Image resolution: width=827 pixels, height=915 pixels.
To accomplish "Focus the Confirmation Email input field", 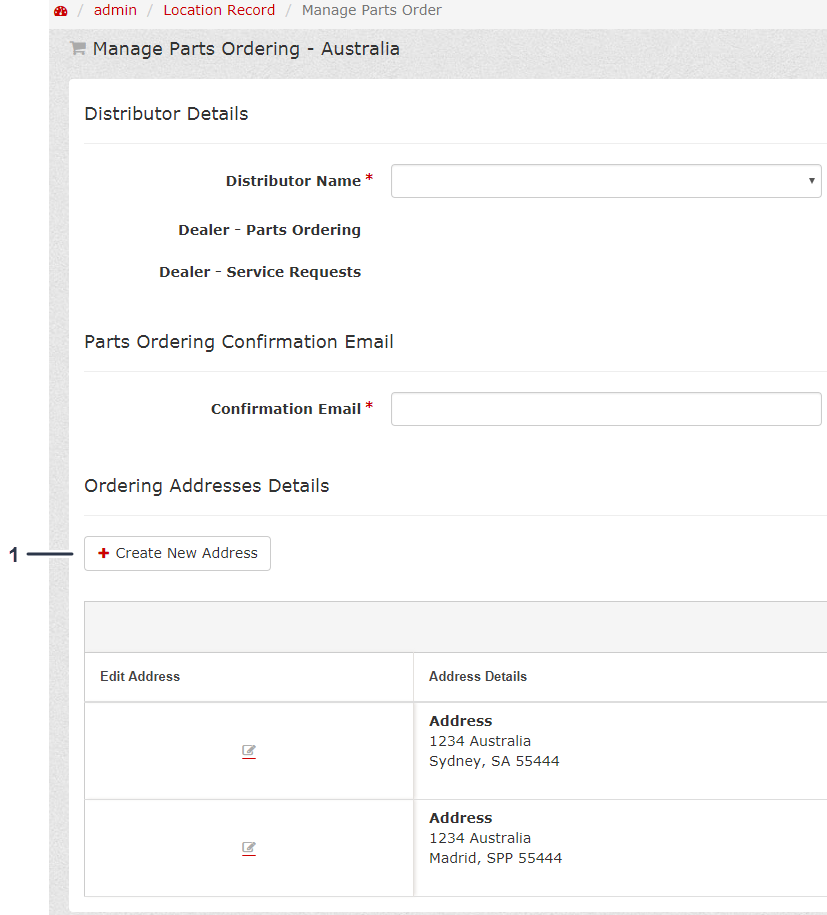I will pos(605,409).
